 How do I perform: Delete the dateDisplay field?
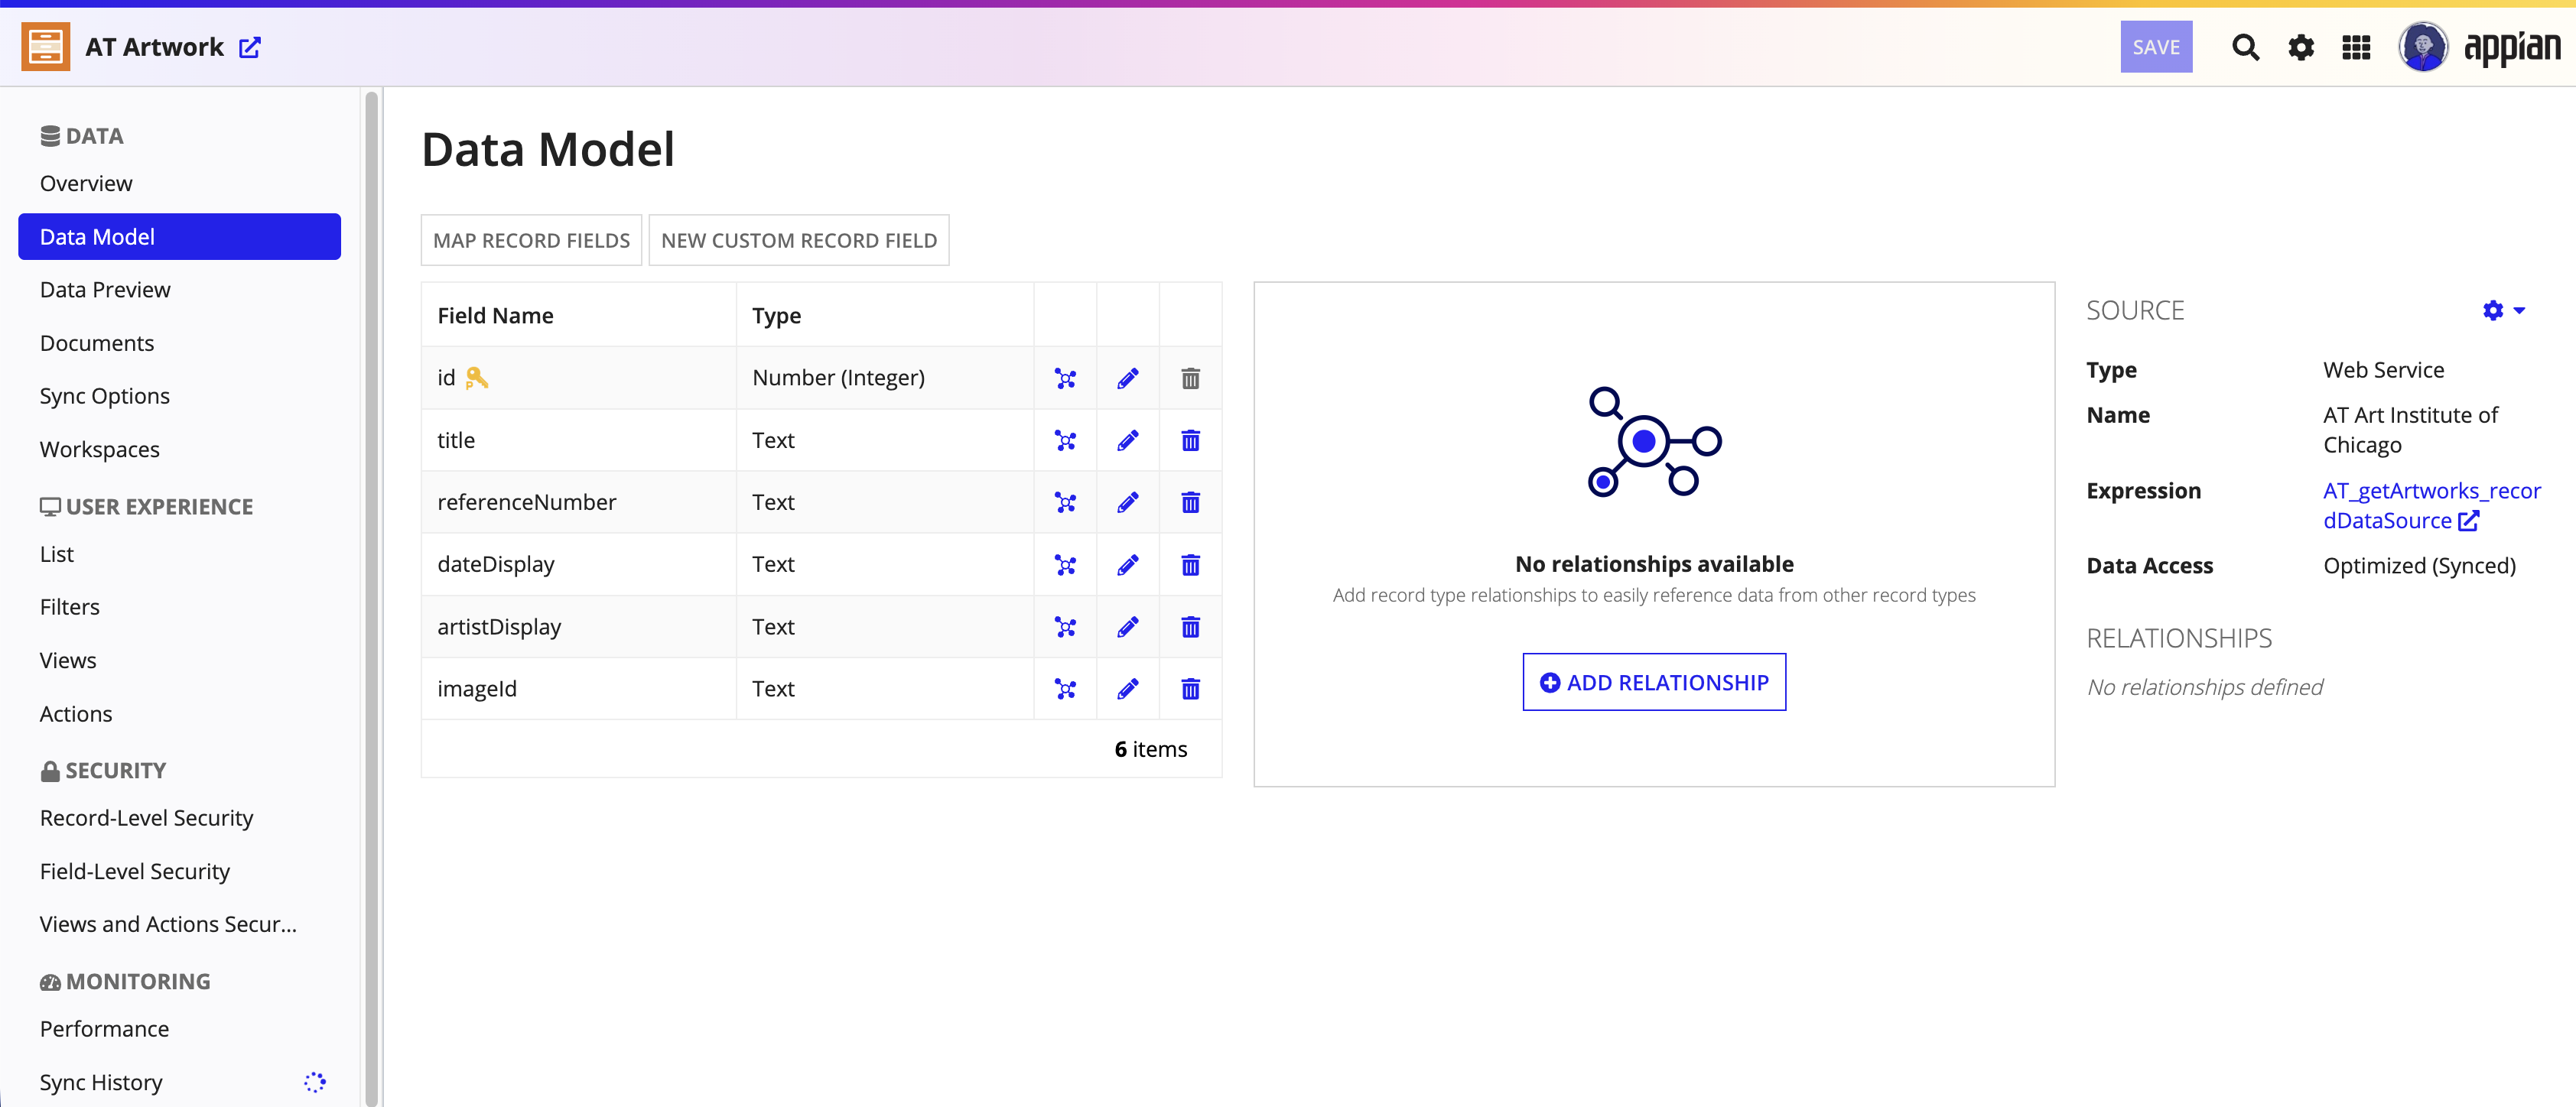coord(1190,565)
